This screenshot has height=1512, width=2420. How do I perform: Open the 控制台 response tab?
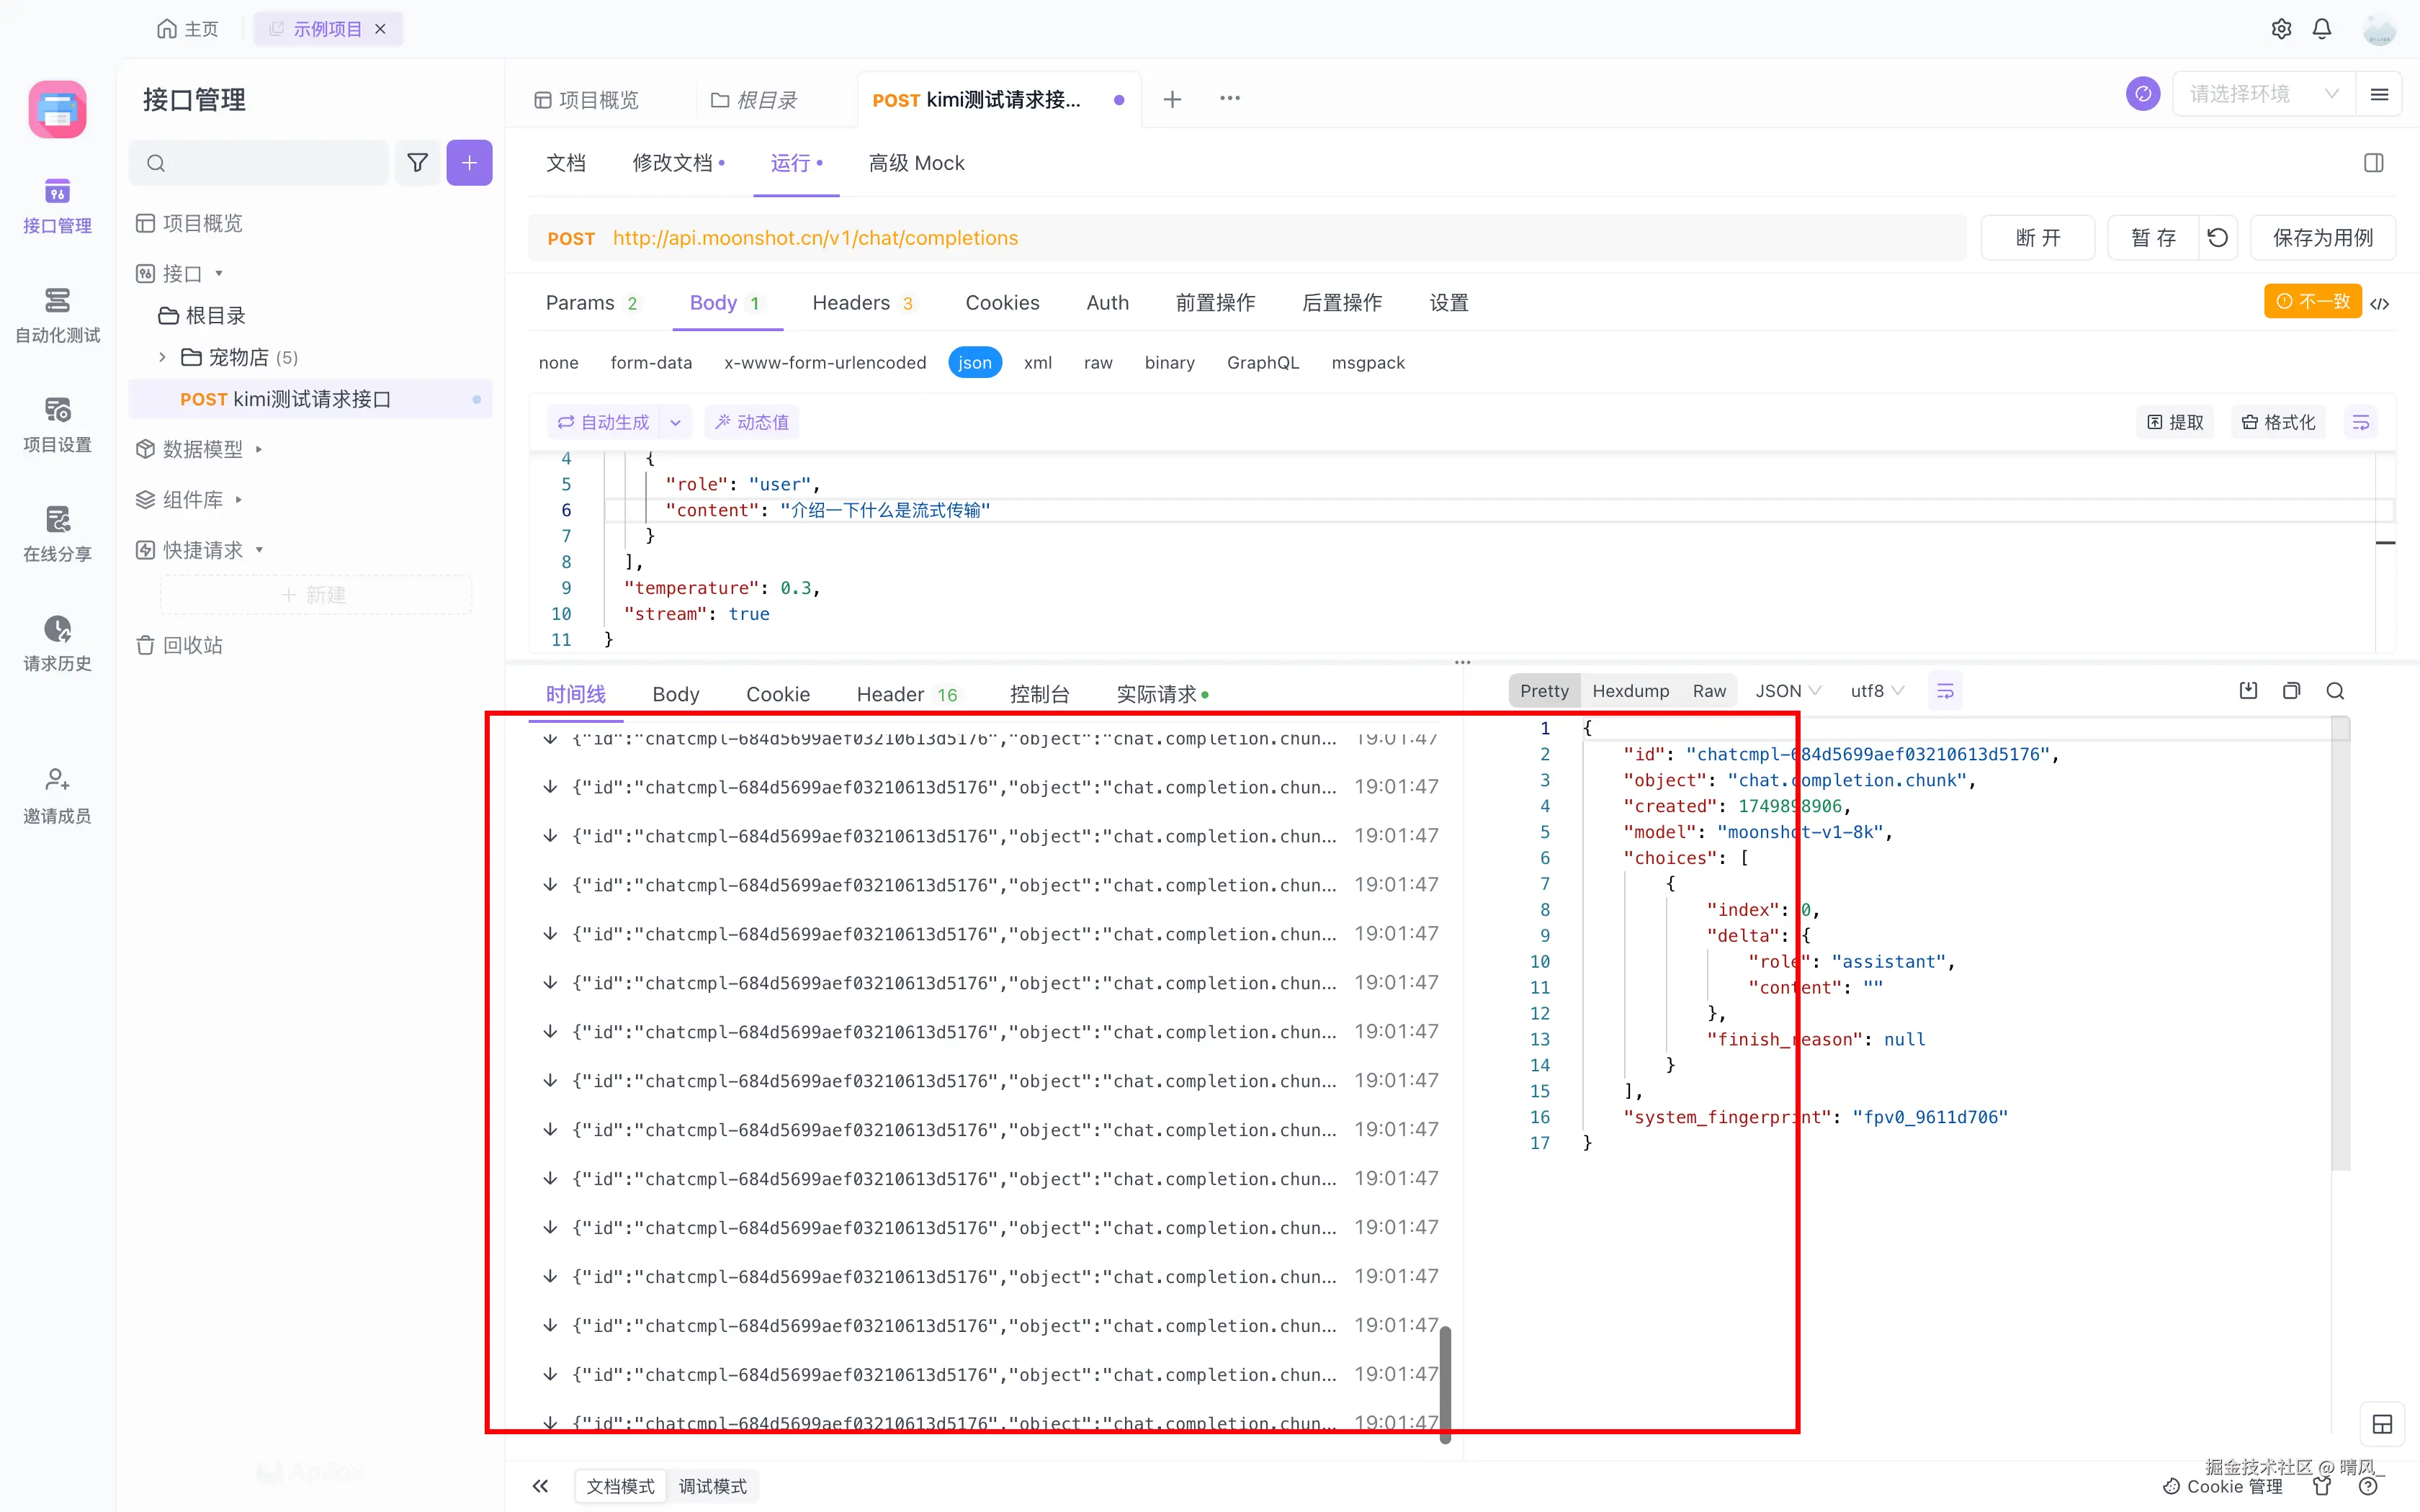(1039, 694)
